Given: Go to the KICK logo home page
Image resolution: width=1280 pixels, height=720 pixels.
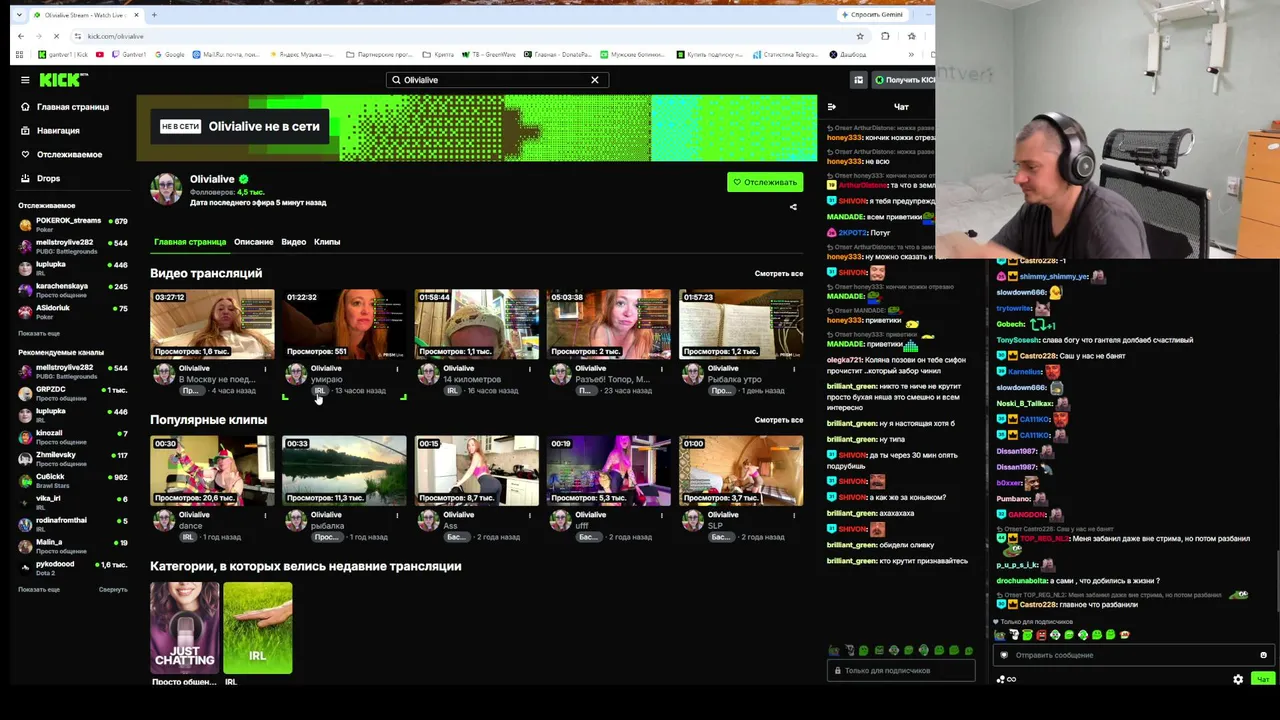Looking at the screenshot, I should [x=63, y=80].
